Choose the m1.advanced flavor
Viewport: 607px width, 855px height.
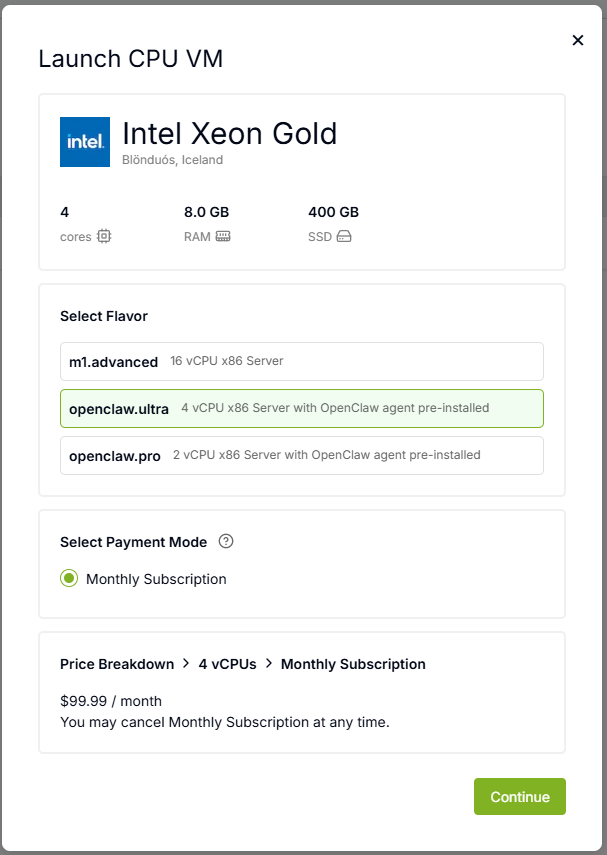(x=301, y=361)
